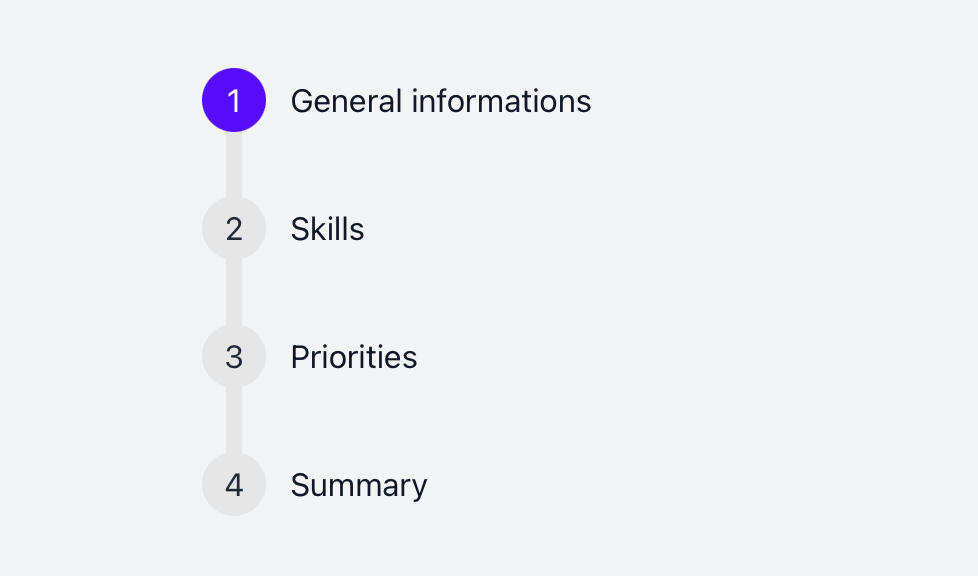Image resolution: width=978 pixels, height=576 pixels.
Task: Navigate to the Priorities text
Action: coord(353,357)
